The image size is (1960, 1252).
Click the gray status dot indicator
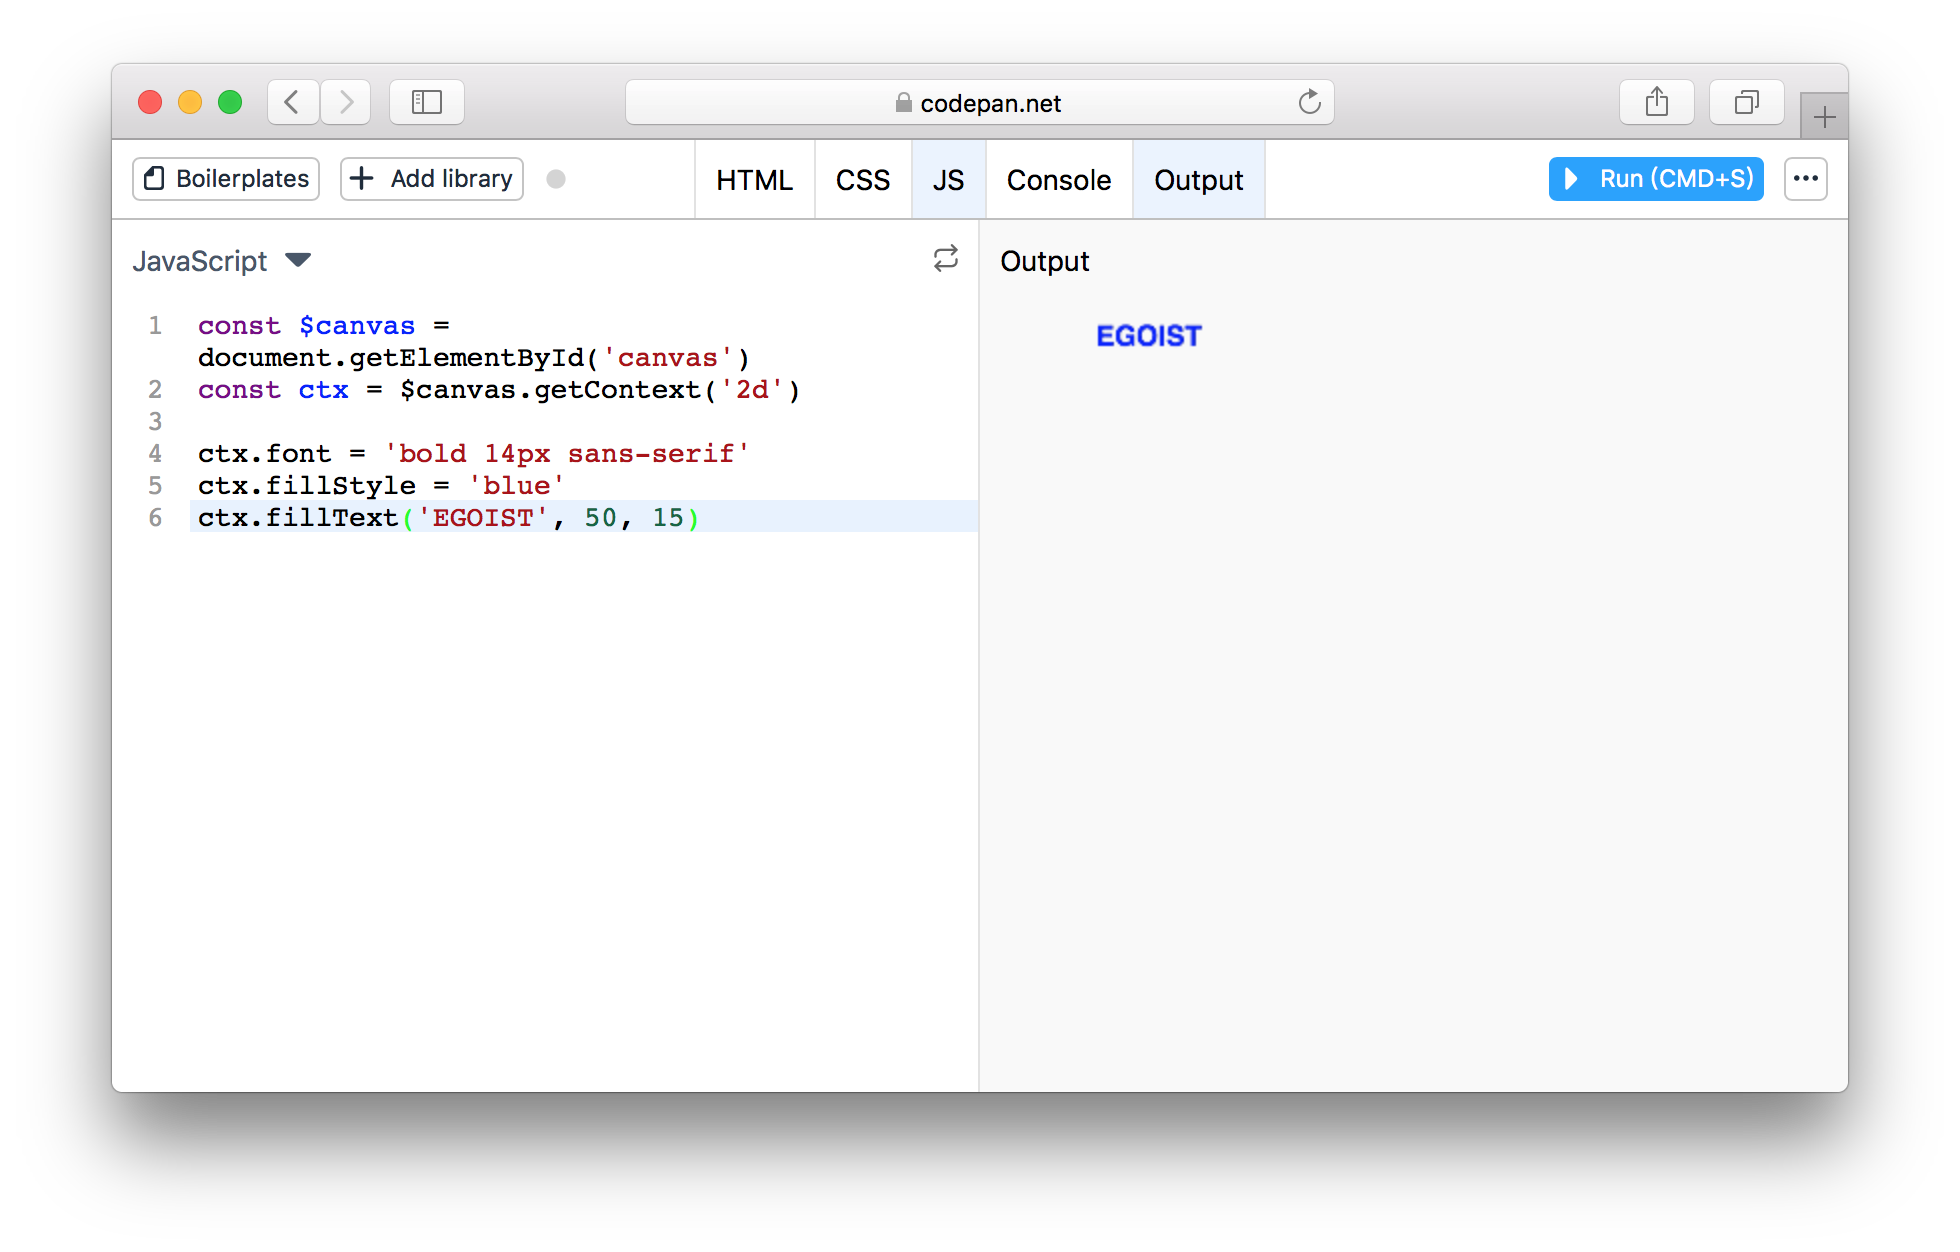(556, 179)
